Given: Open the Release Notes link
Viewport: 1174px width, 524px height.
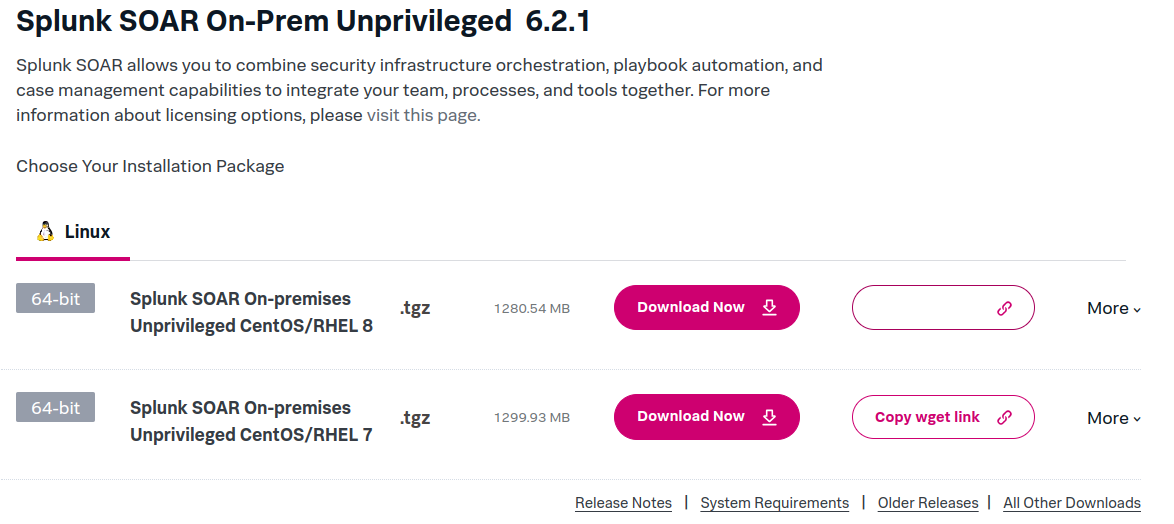Looking at the screenshot, I should [623, 503].
